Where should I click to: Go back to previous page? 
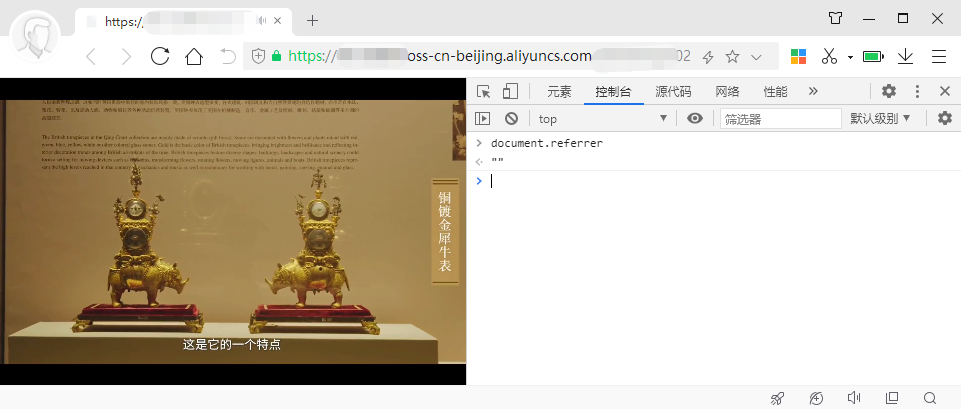(91, 57)
